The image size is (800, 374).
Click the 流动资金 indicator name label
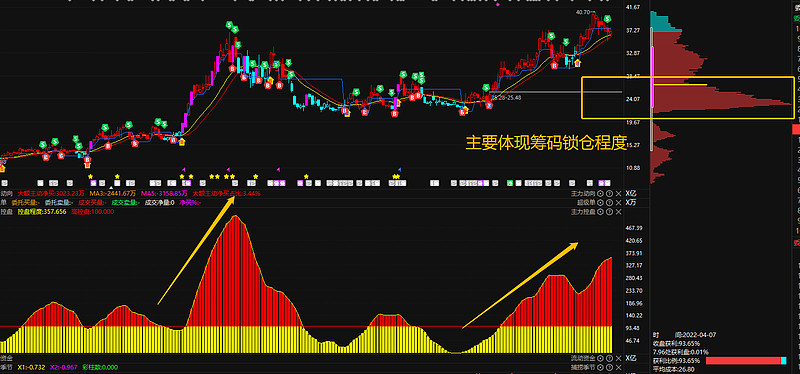[x=583, y=358]
